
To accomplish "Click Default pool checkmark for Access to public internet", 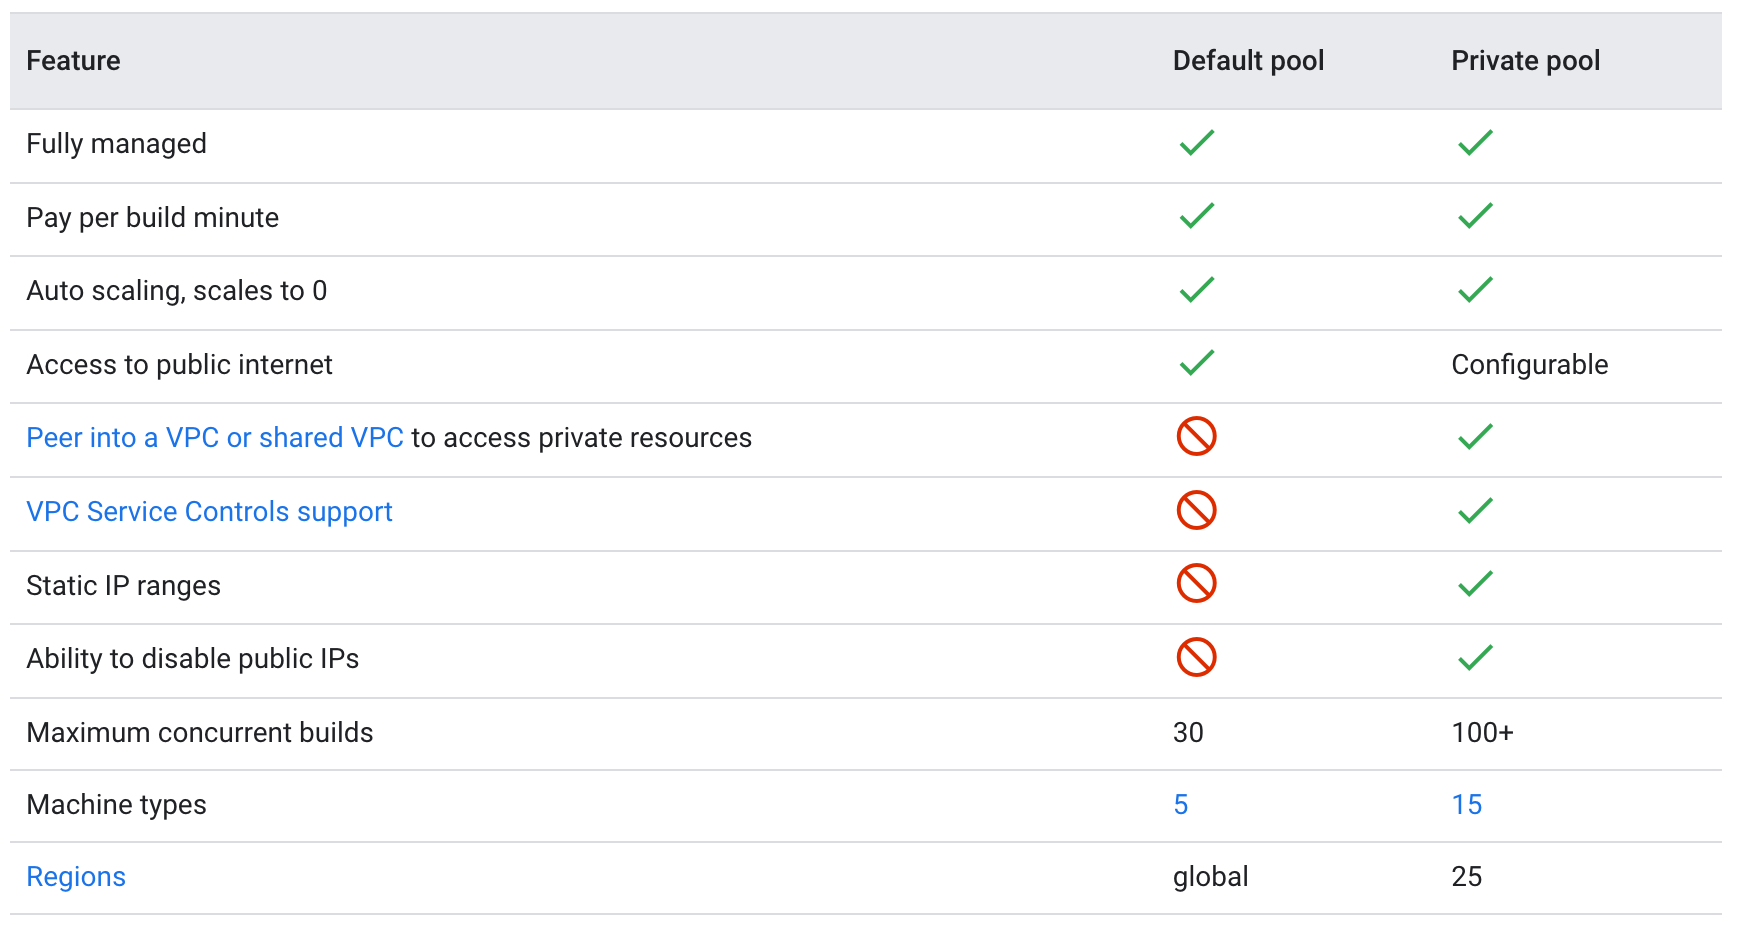I will point(1196,363).
